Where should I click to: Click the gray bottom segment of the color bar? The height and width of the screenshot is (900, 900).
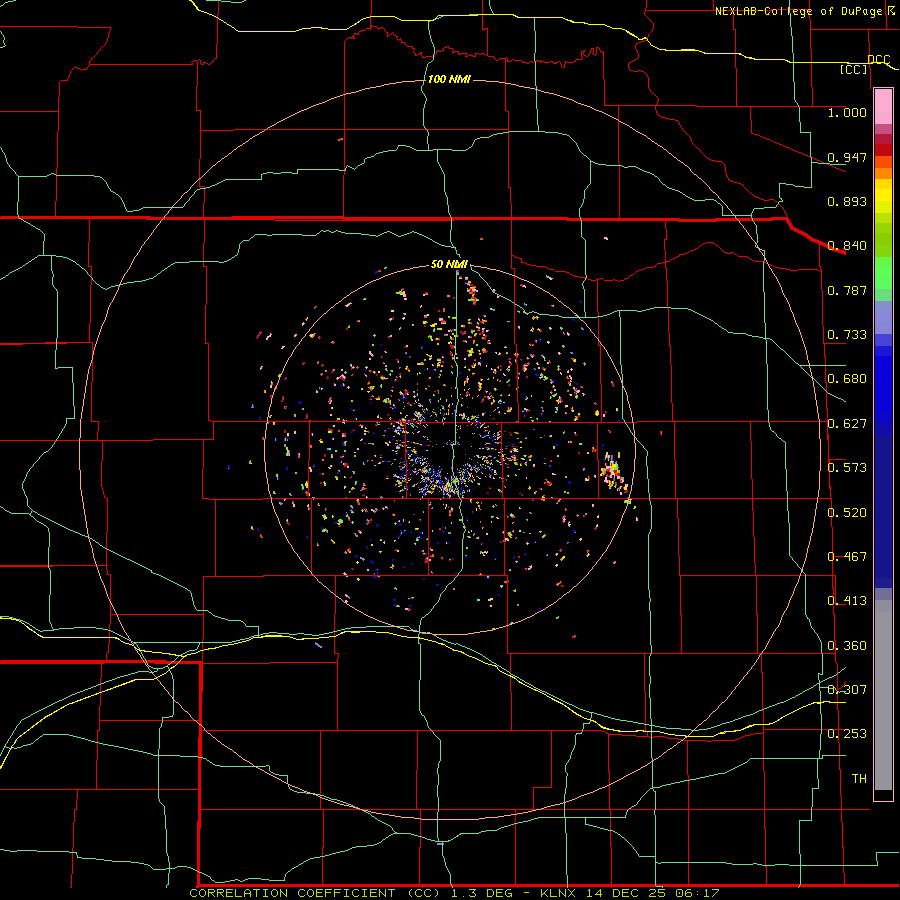pyautogui.click(x=883, y=695)
